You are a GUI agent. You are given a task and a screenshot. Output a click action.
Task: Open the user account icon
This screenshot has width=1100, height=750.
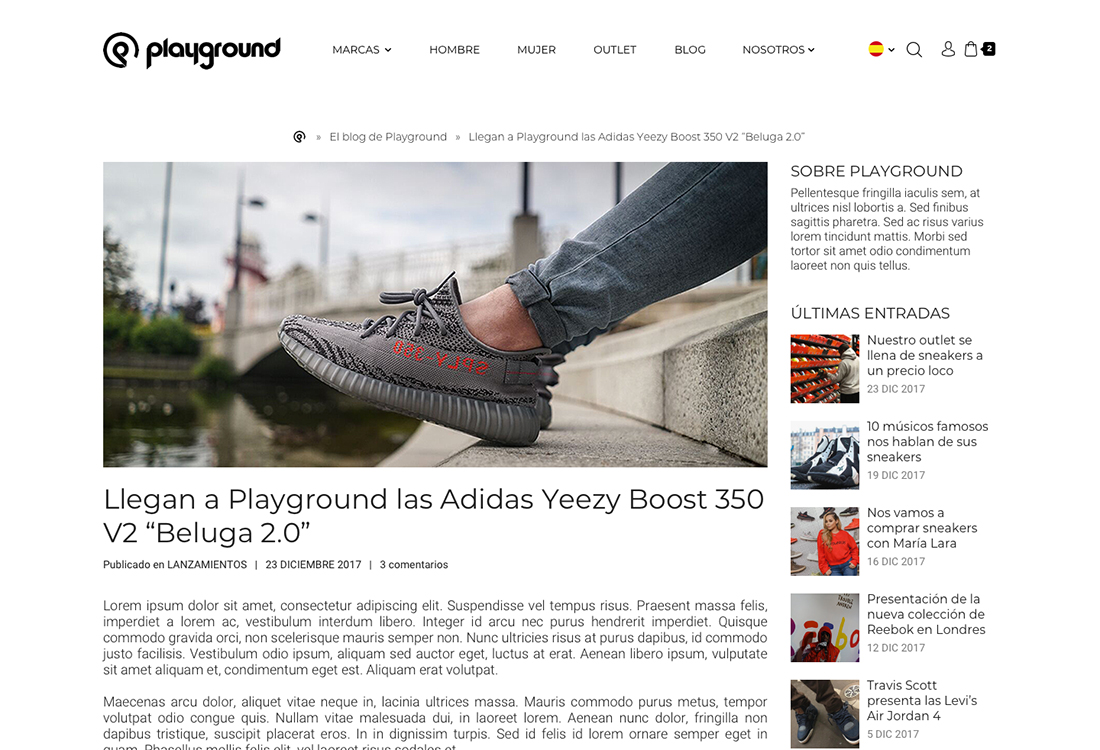point(948,49)
